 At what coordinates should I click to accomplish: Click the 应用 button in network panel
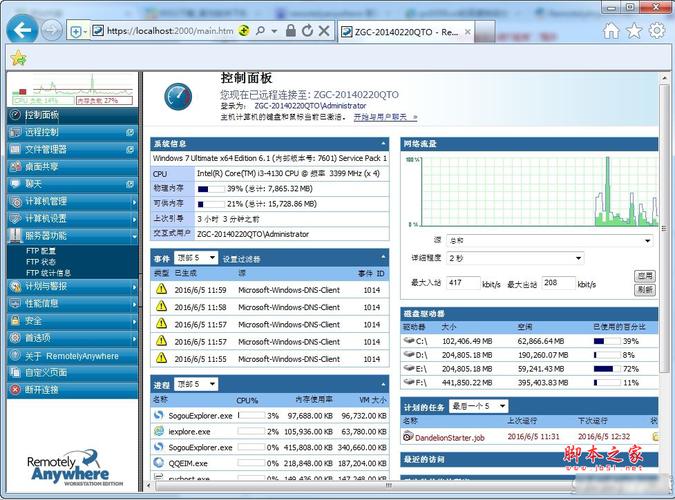tap(644, 276)
